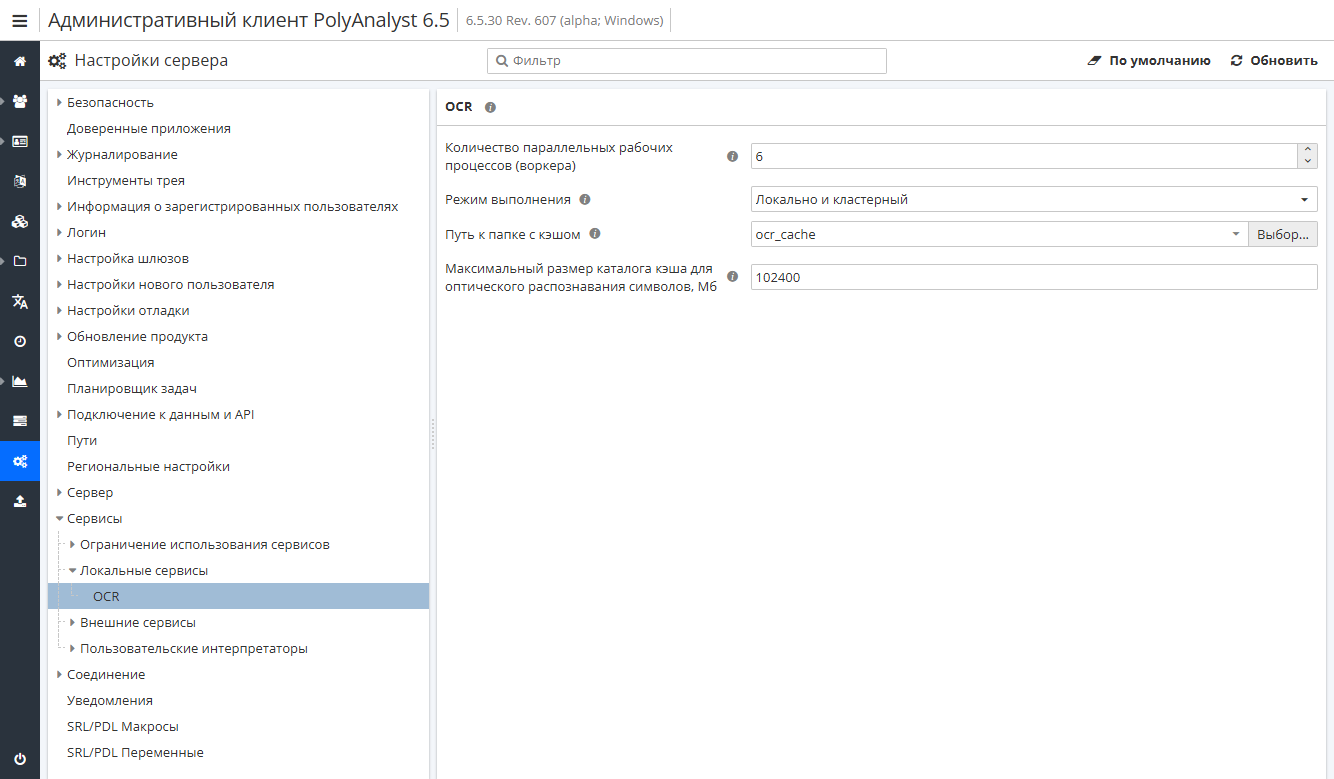Open the upload sidebar icon

pyautogui.click(x=20, y=501)
